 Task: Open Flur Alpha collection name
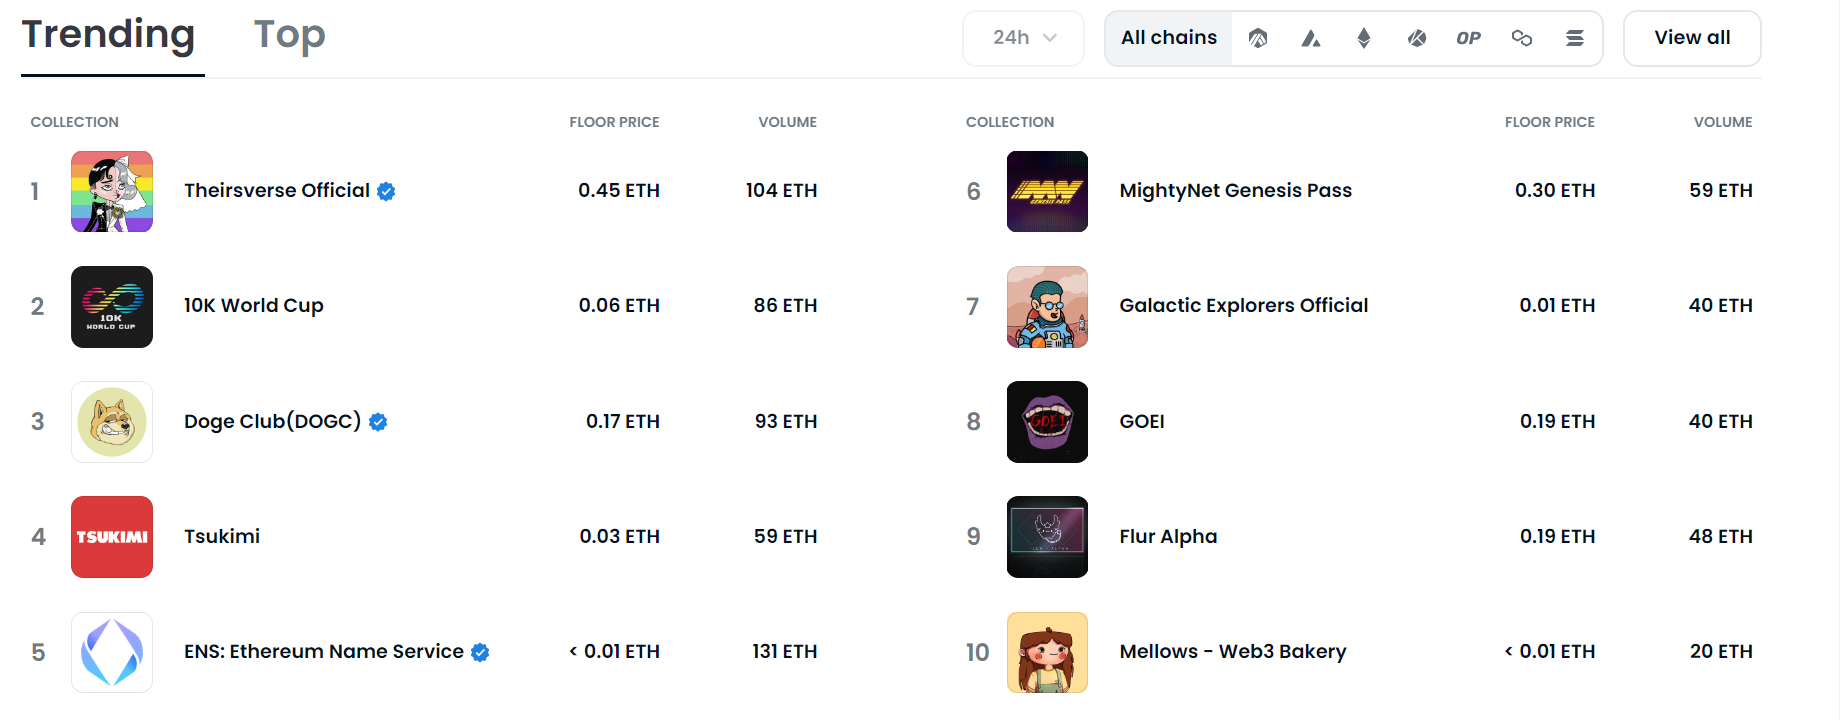(1168, 536)
